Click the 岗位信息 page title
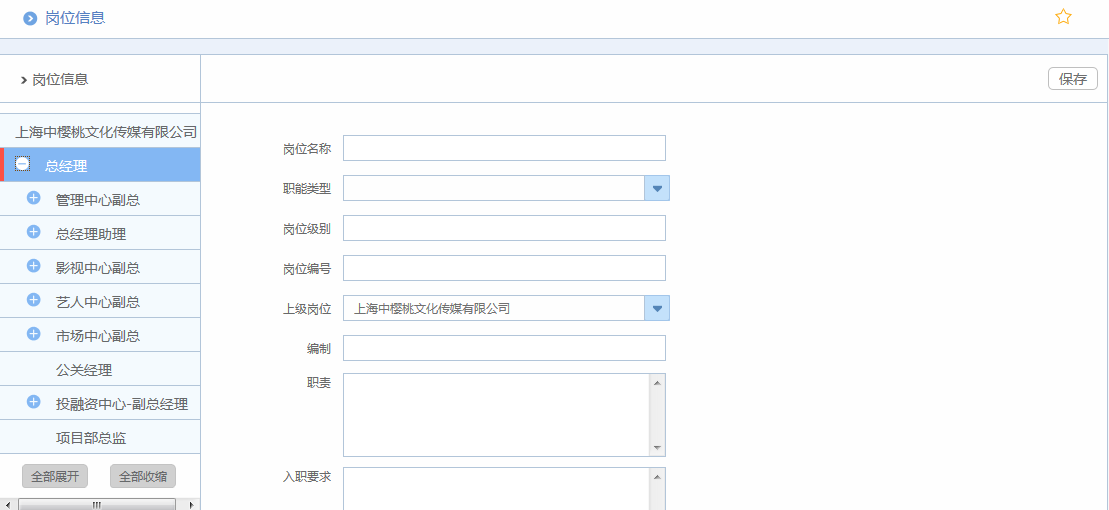1109x510 pixels. [x=75, y=18]
